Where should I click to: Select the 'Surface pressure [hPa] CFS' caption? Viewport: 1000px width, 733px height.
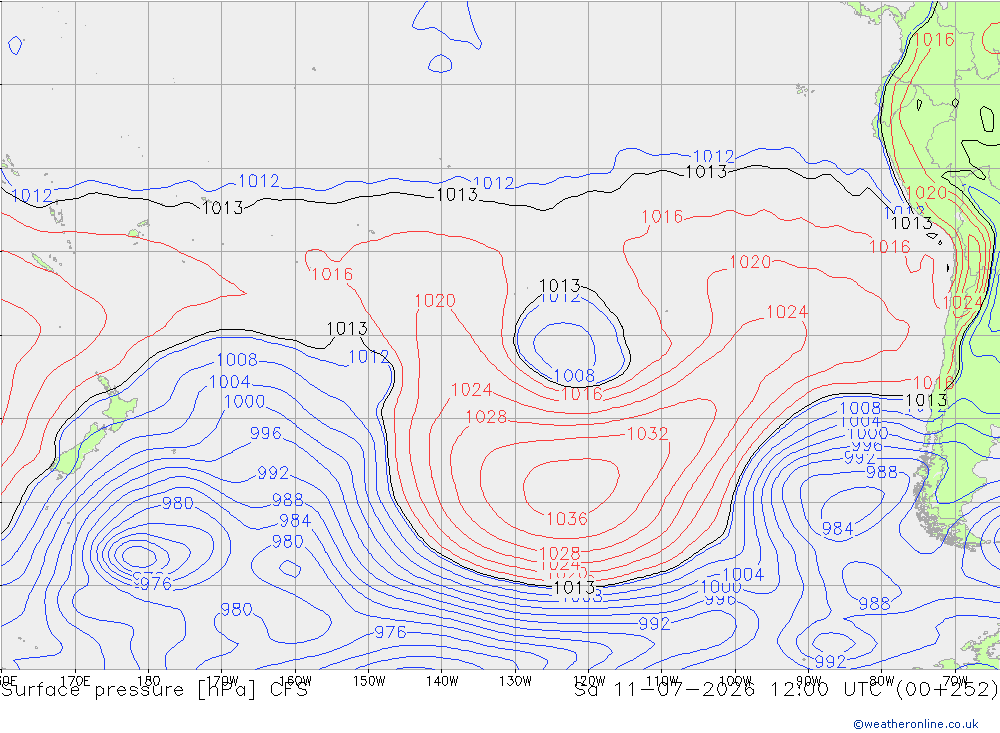(154, 690)
